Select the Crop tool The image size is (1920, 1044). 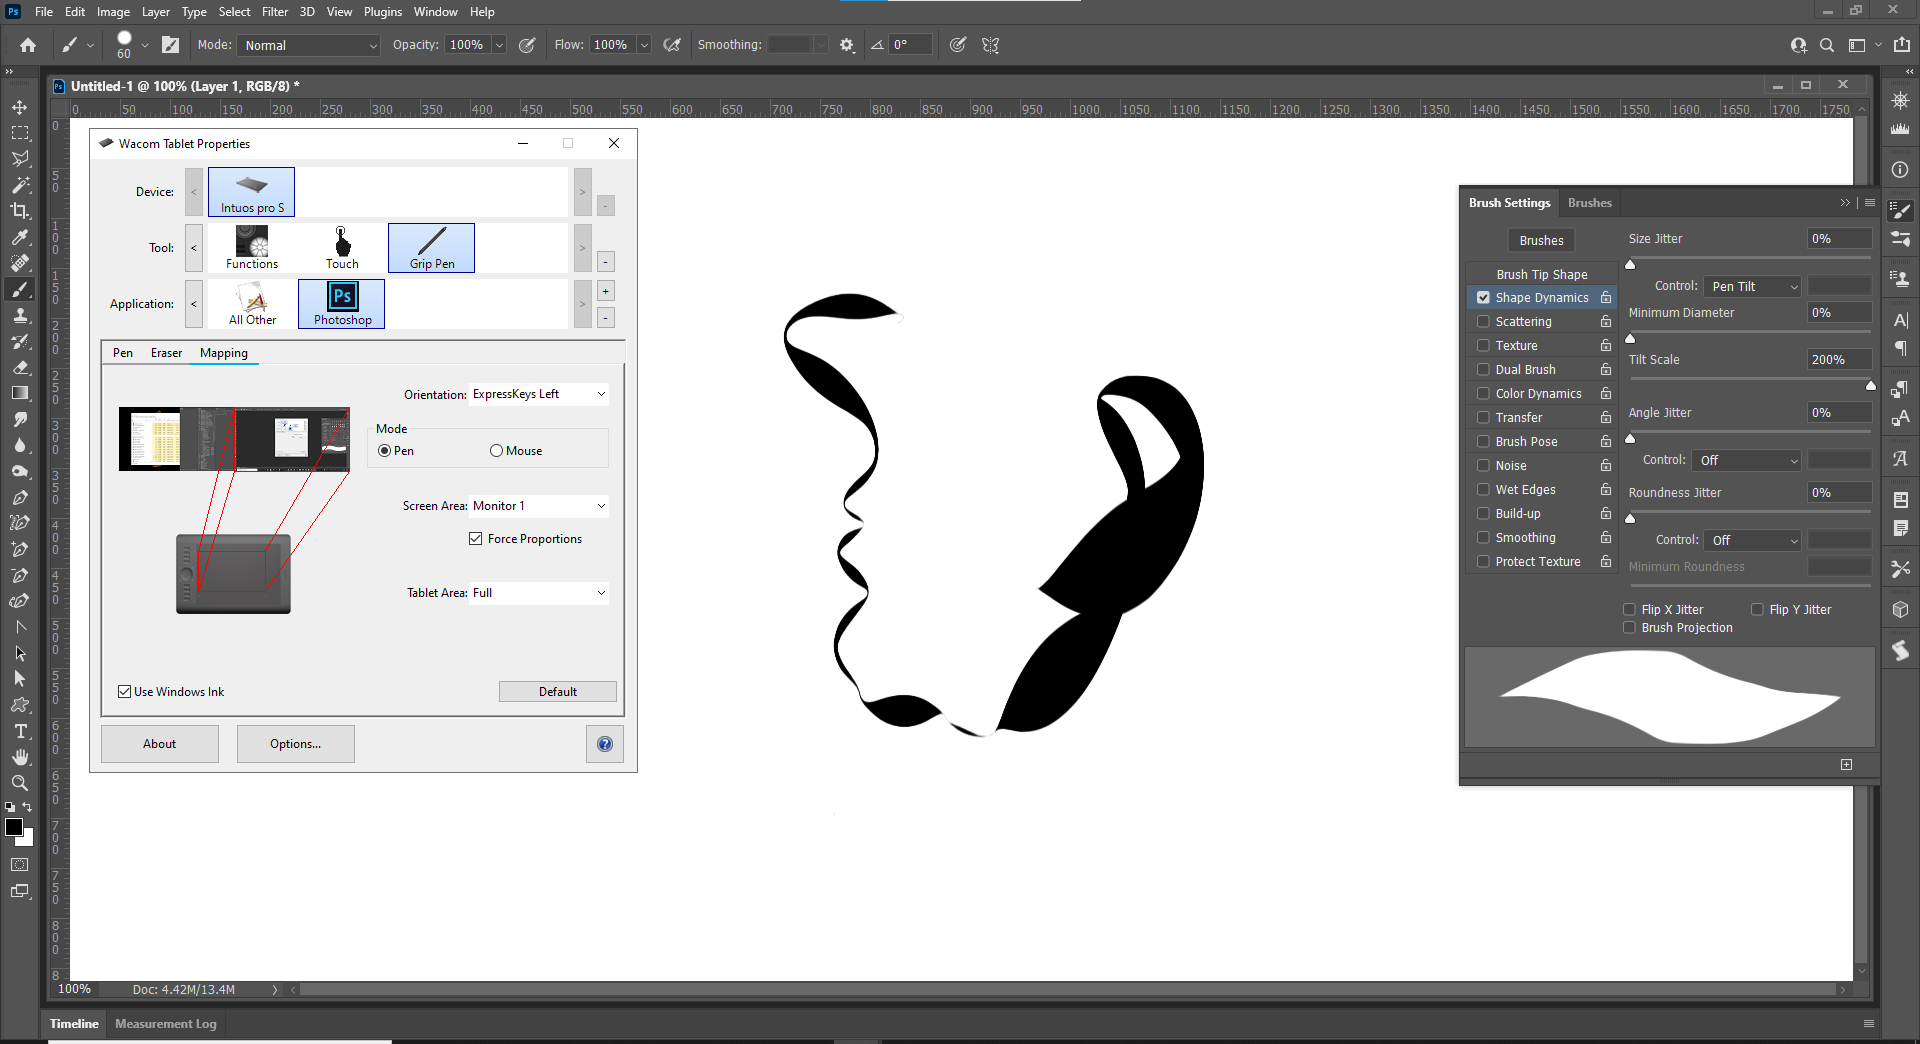coord(20,211)
